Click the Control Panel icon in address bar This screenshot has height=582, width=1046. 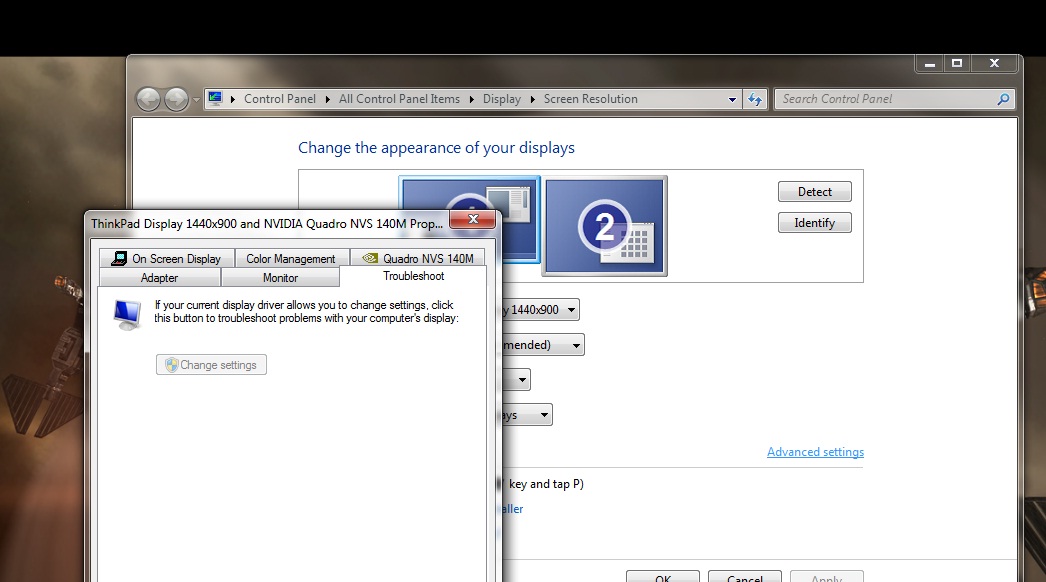(215, 99)
